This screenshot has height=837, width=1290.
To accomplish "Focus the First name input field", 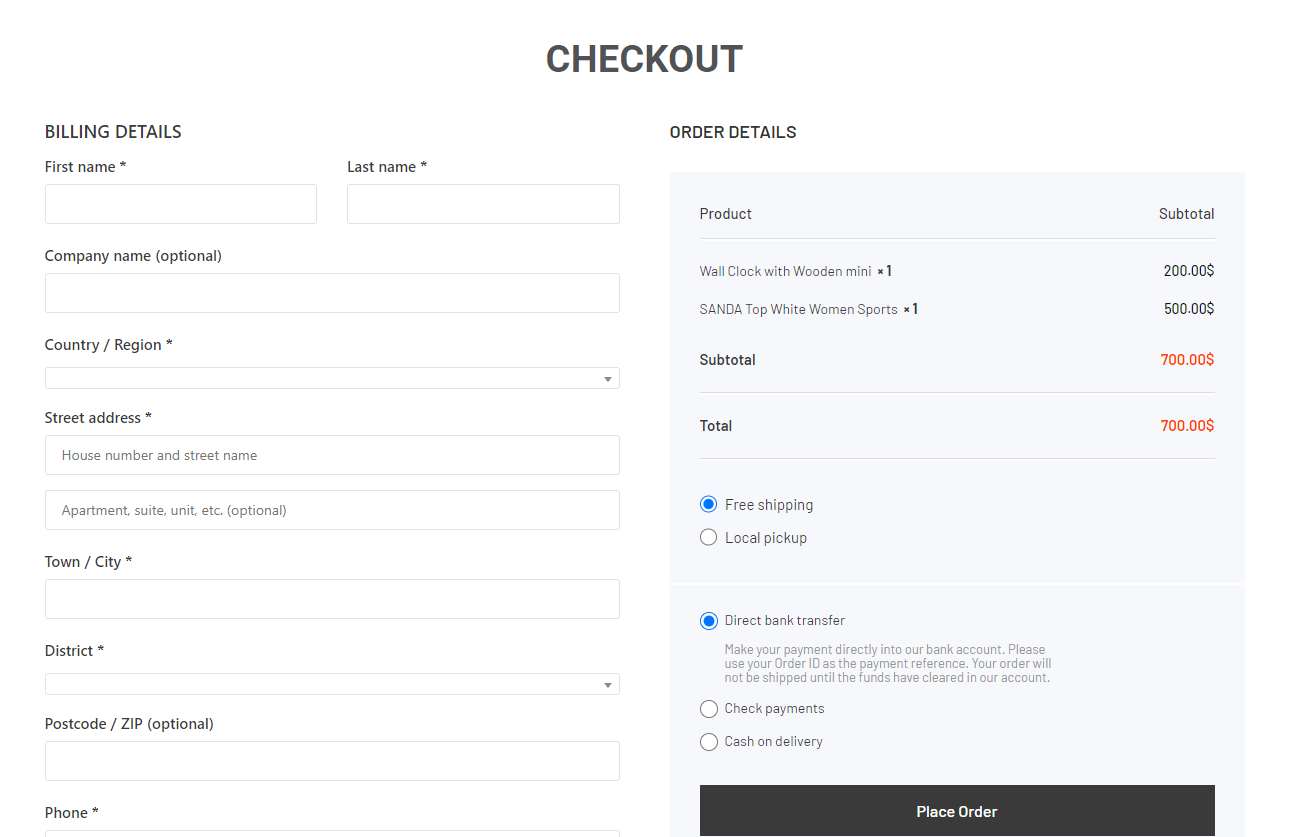I will 181,204.
